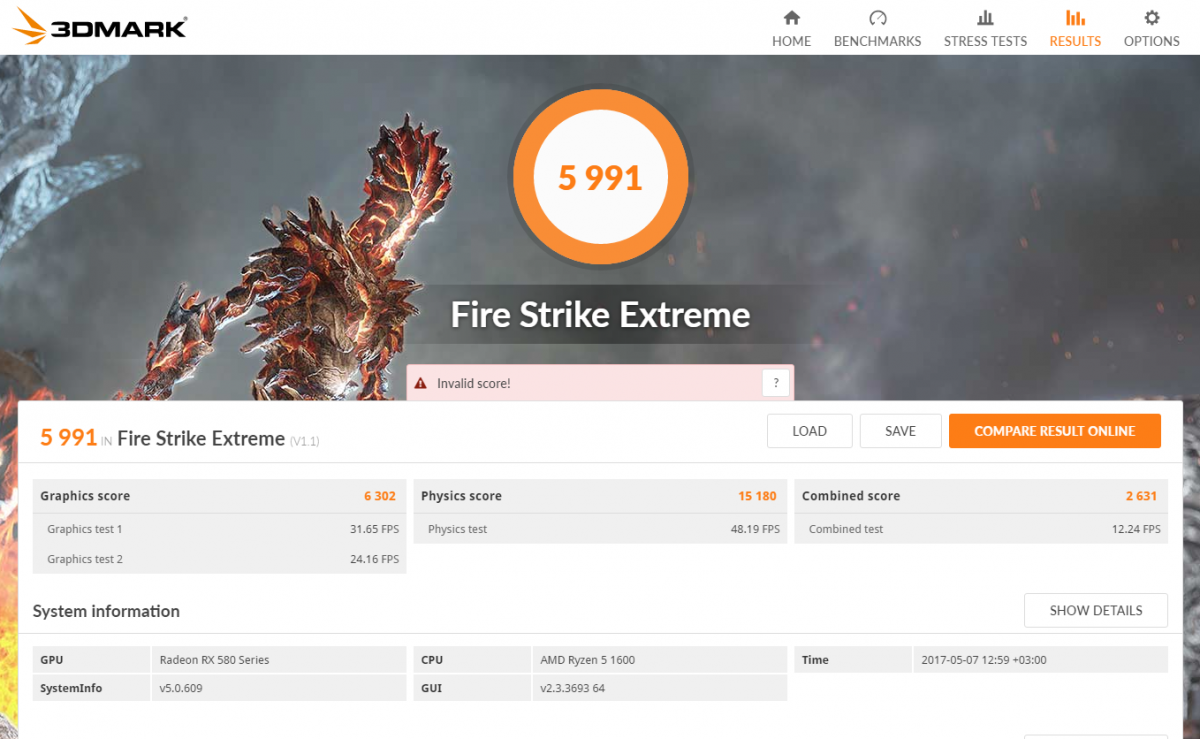Open the Home section
1200x739 pixels.
coord(791,29)
